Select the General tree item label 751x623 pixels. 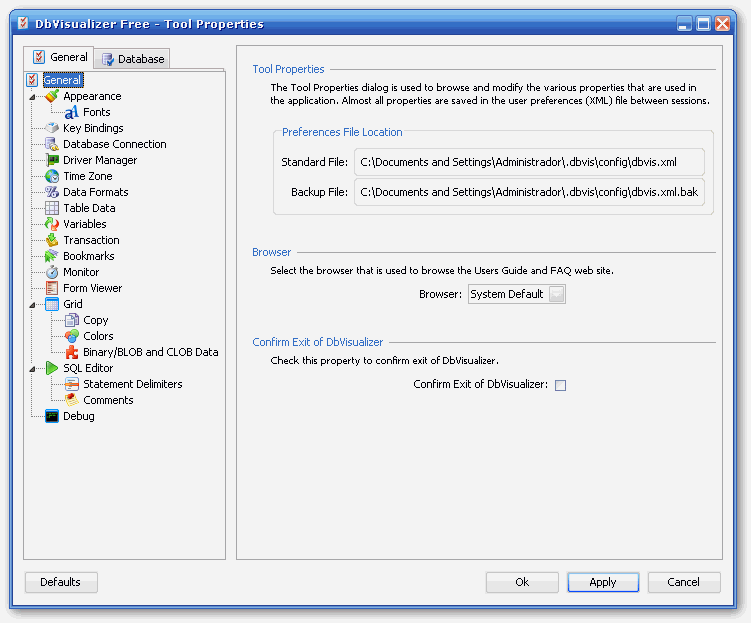click(63, 80)
